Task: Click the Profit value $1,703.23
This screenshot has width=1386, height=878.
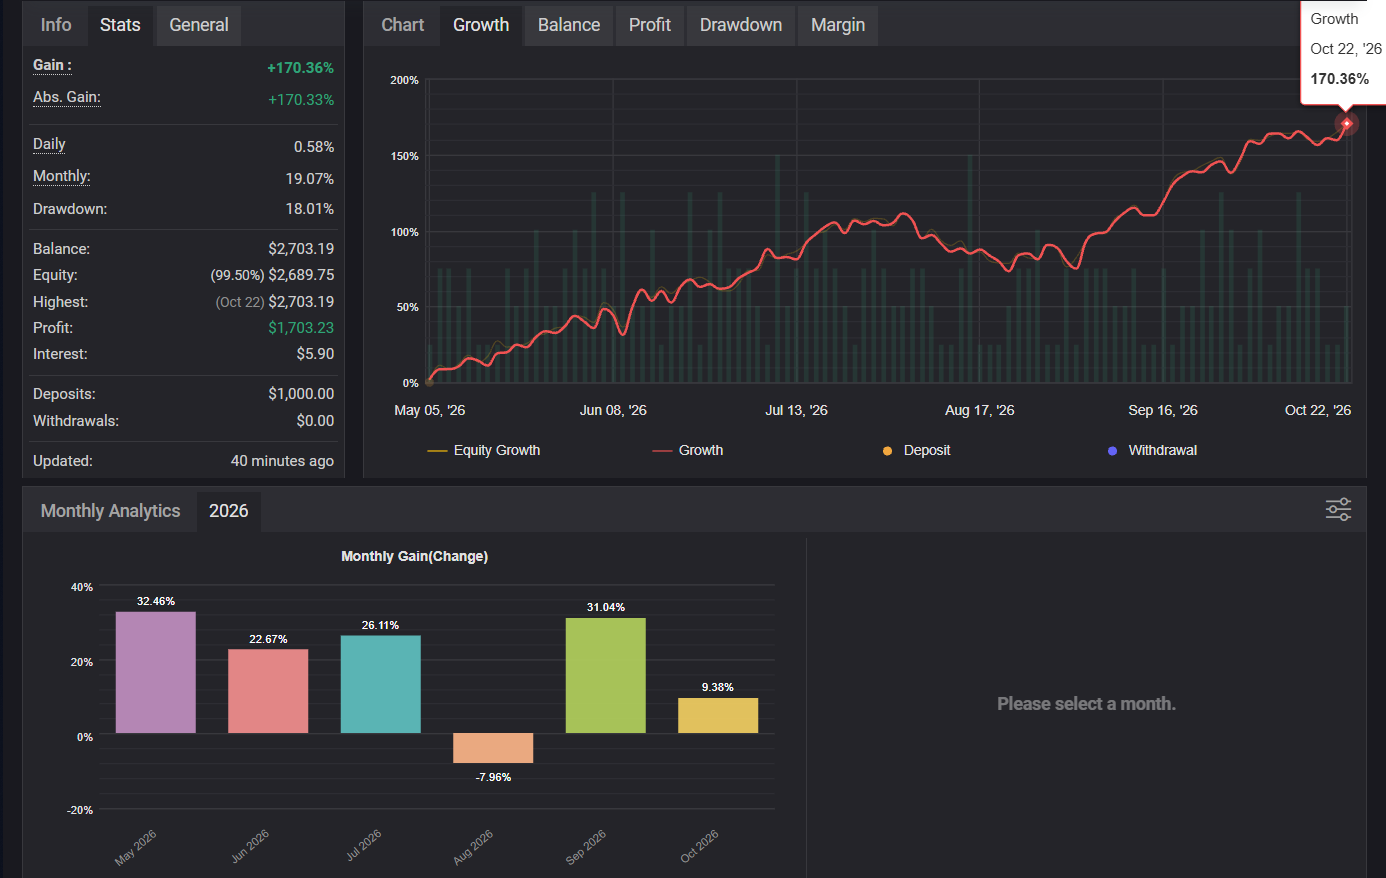Action: pyautogui.click(x=301, y=328)
